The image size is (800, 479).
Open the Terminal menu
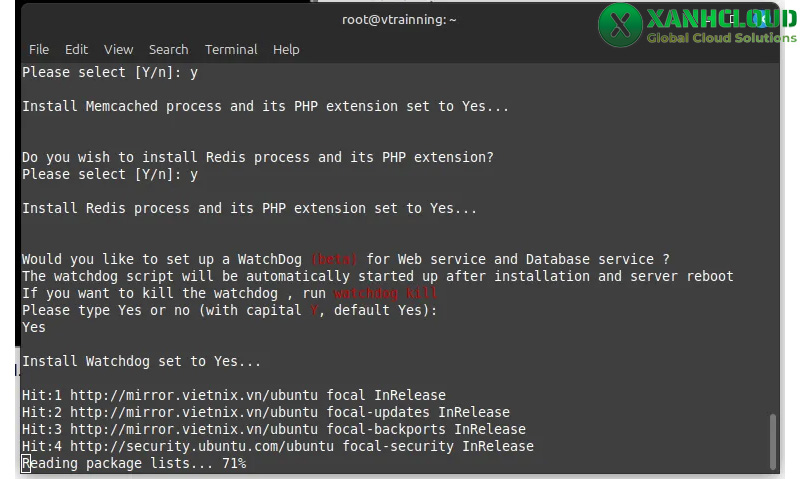pos(231,49)
